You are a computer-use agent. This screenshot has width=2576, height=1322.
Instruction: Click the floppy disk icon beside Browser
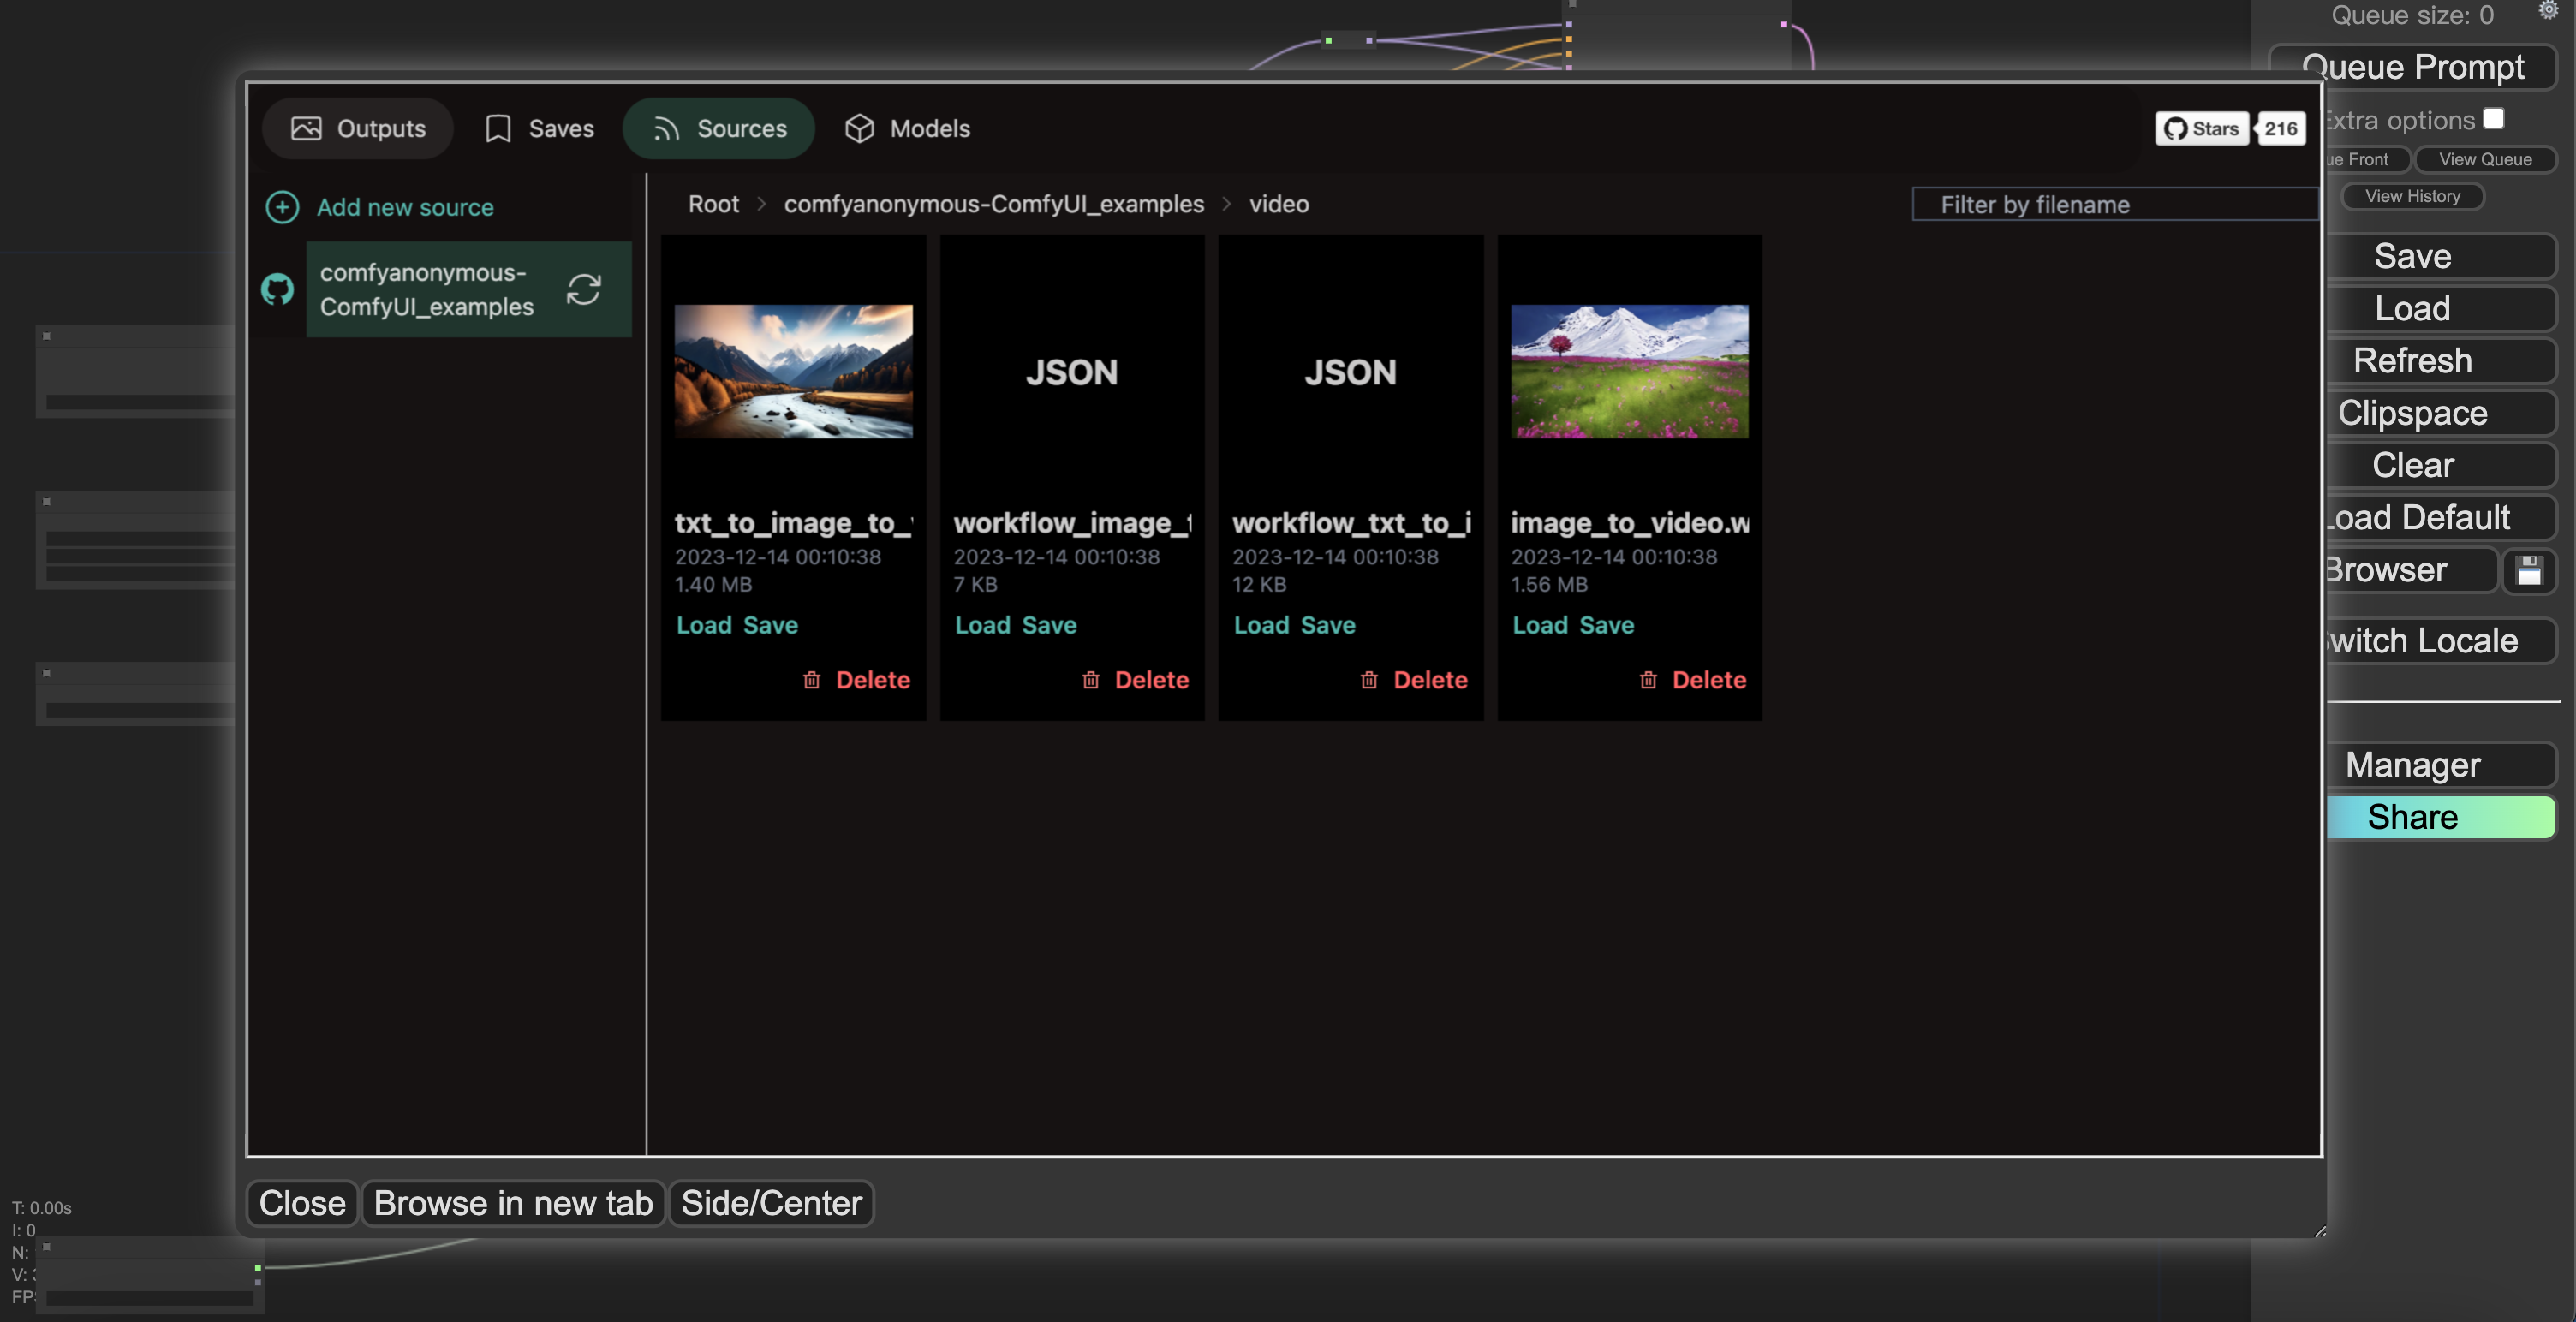tap(2529, 570)
